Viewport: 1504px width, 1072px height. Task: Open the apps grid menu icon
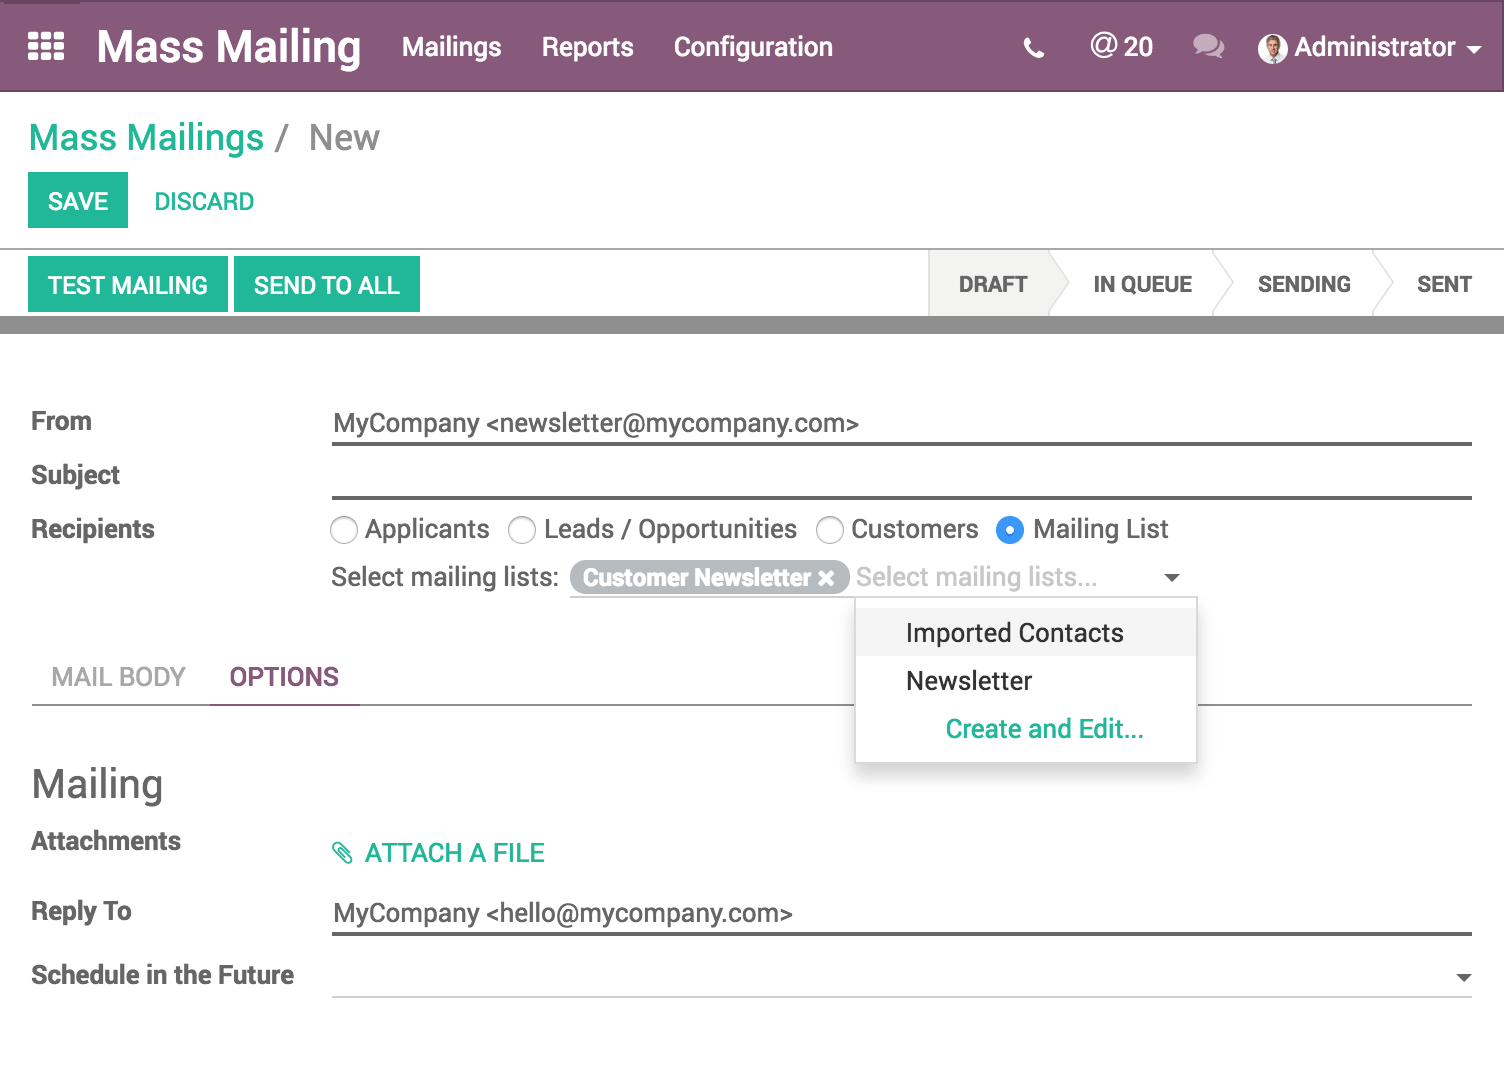coord(46,47)
